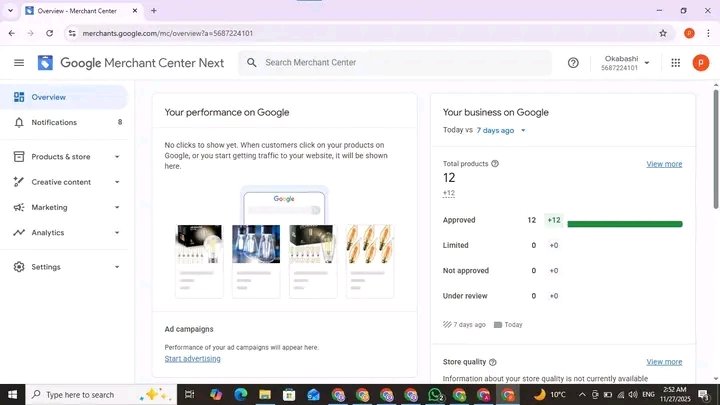Select the Overview - Merchant Center tab
This screenshot has width=720, height=405.
pos(83,11)
